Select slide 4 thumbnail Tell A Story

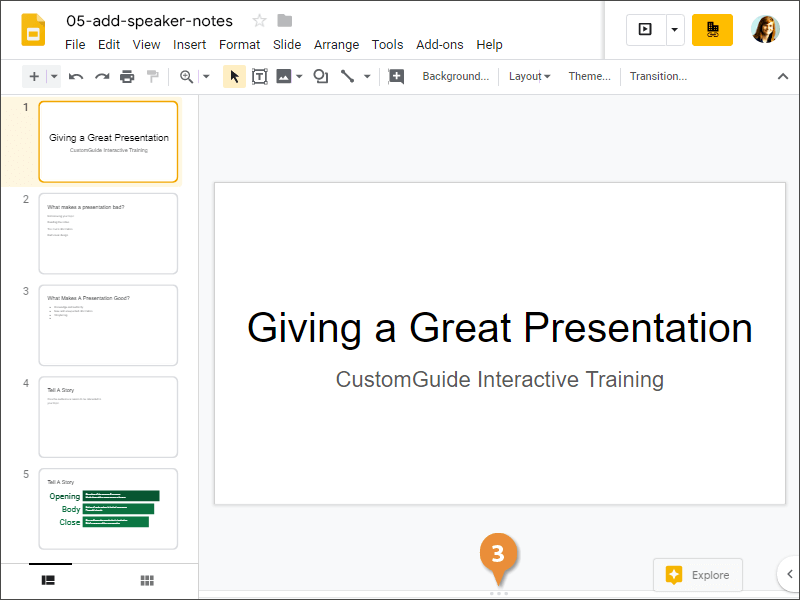(x=108, y=417)
